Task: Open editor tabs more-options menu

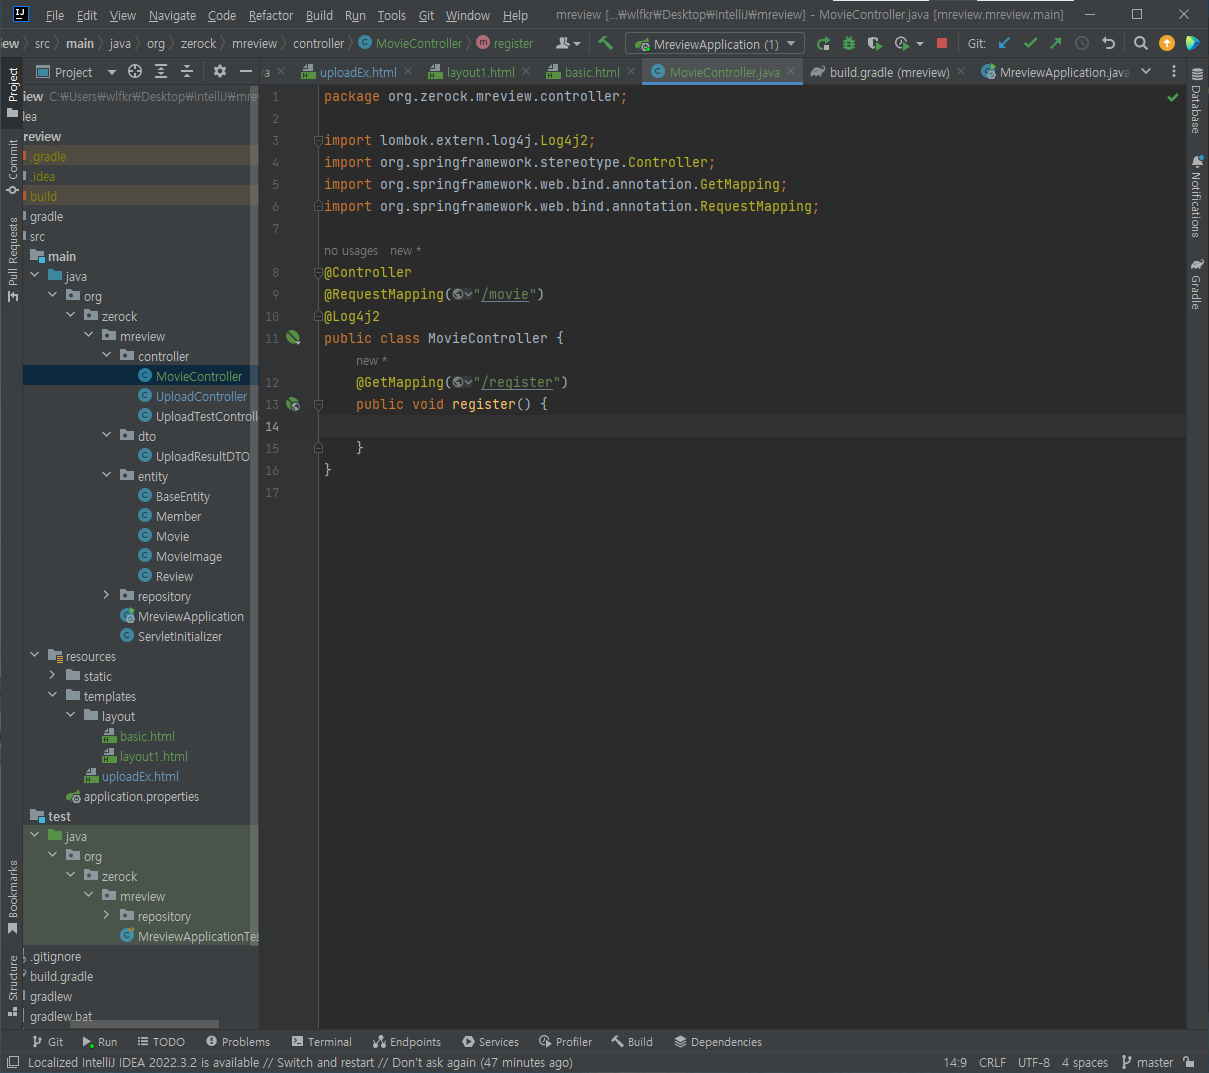Action: click(1174, 71)
